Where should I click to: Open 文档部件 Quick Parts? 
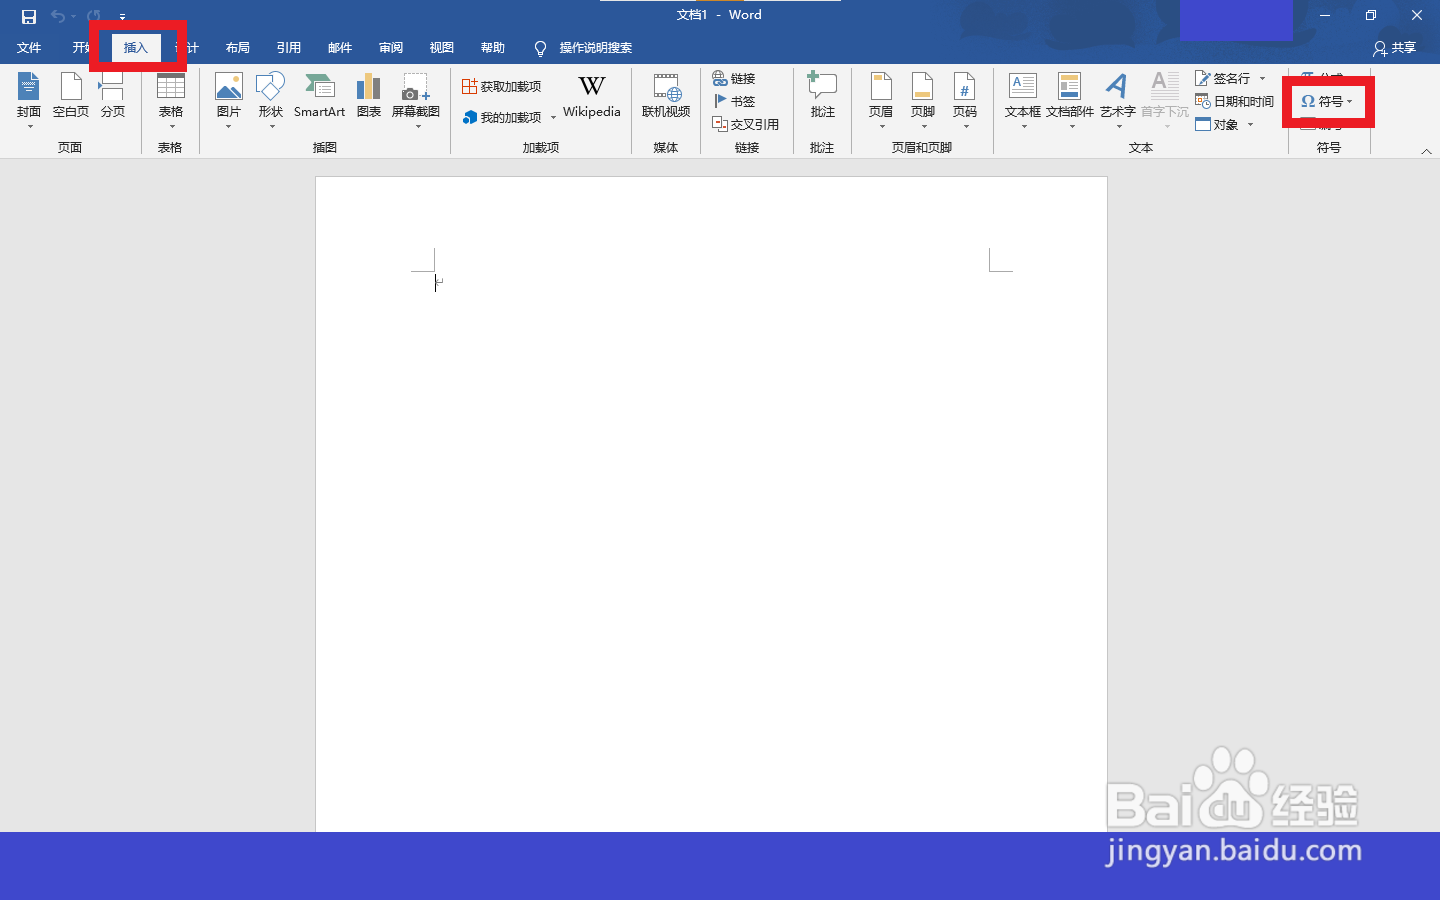[1070, 99]
